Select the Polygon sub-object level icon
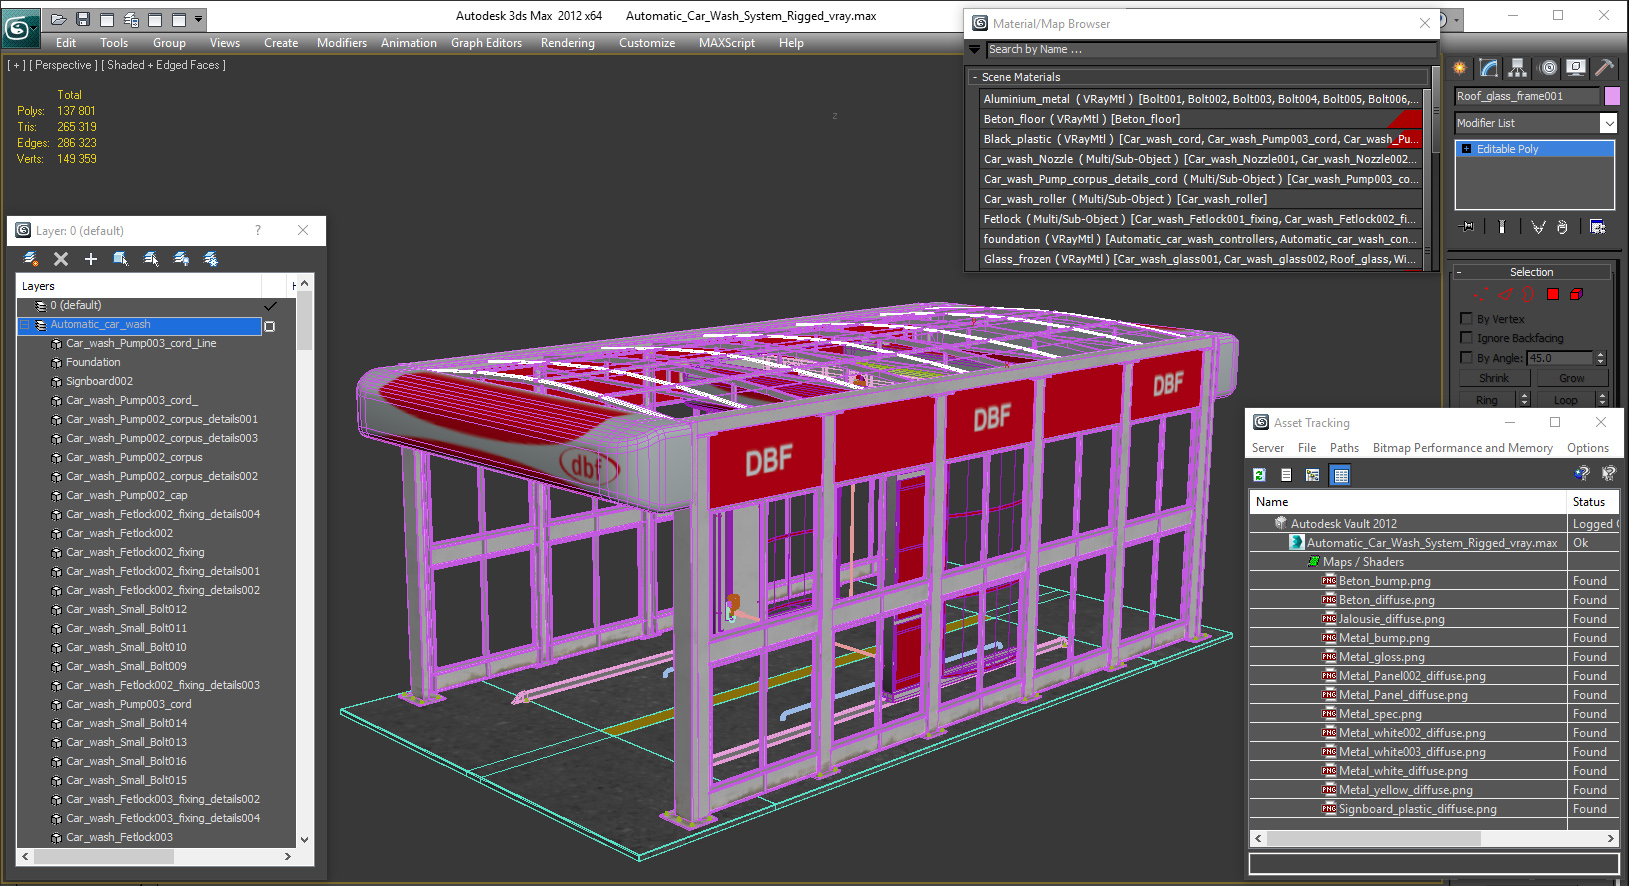 [1553, 294]
